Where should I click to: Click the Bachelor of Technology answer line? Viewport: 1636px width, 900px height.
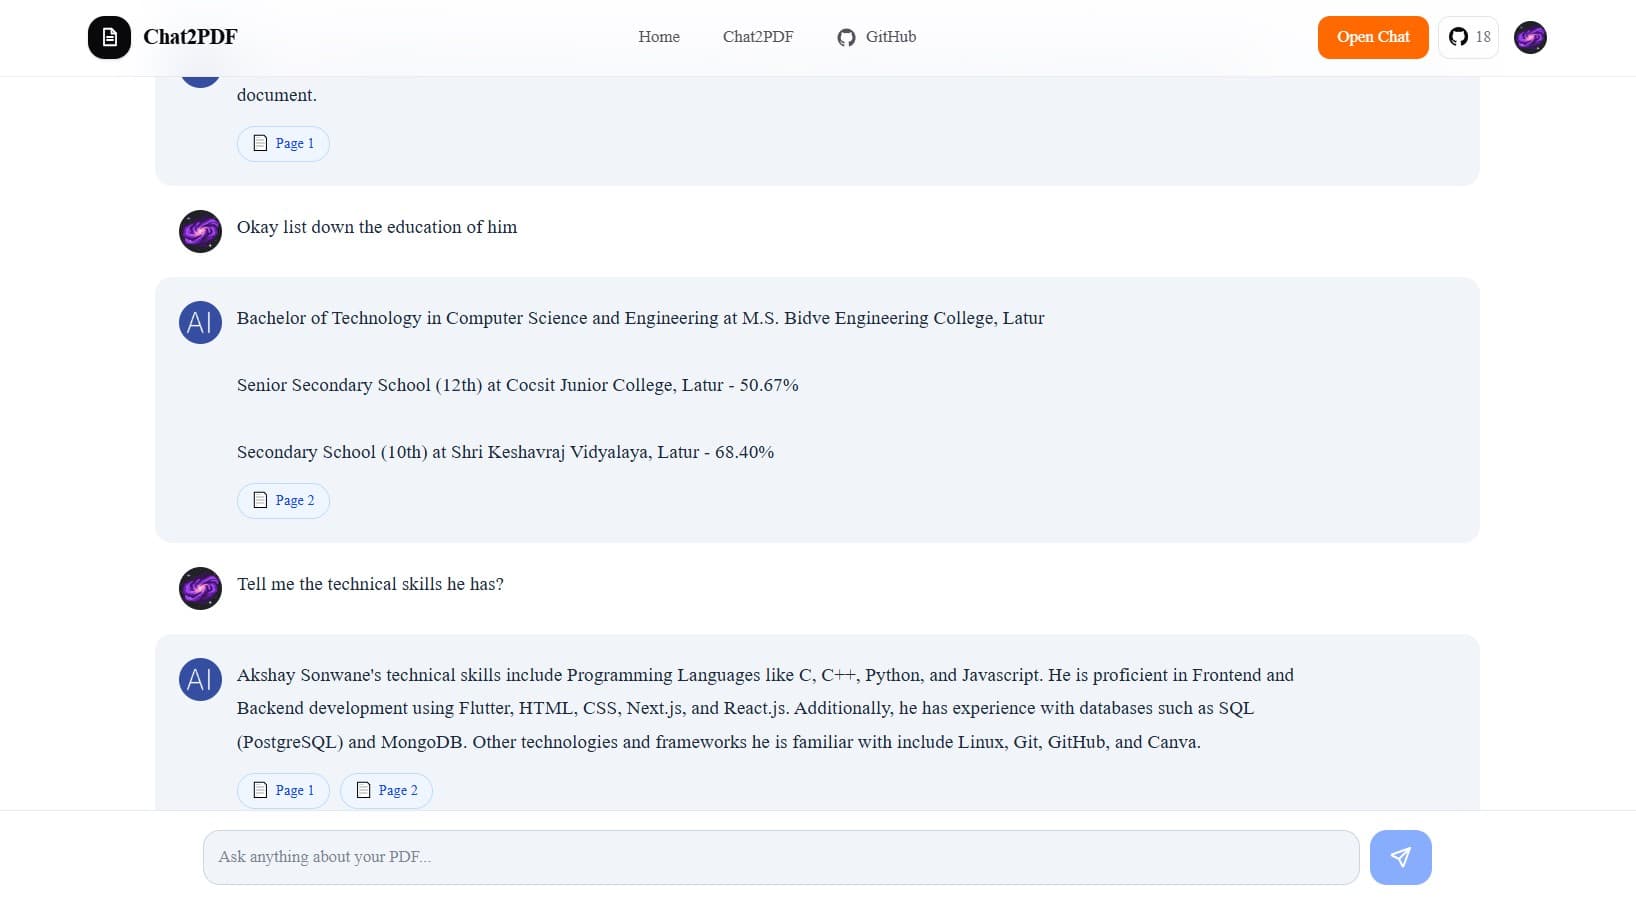click(x=640, y=318)
